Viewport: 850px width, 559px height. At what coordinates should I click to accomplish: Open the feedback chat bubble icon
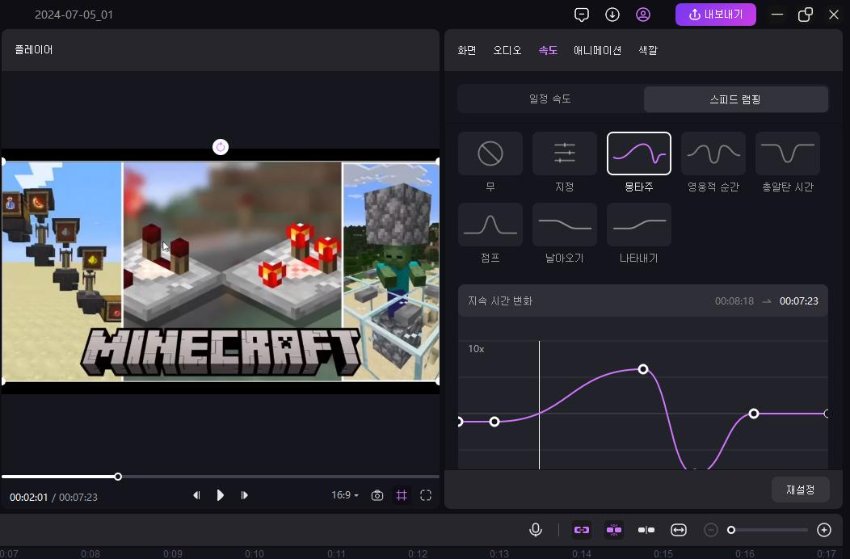pos(581,15)
